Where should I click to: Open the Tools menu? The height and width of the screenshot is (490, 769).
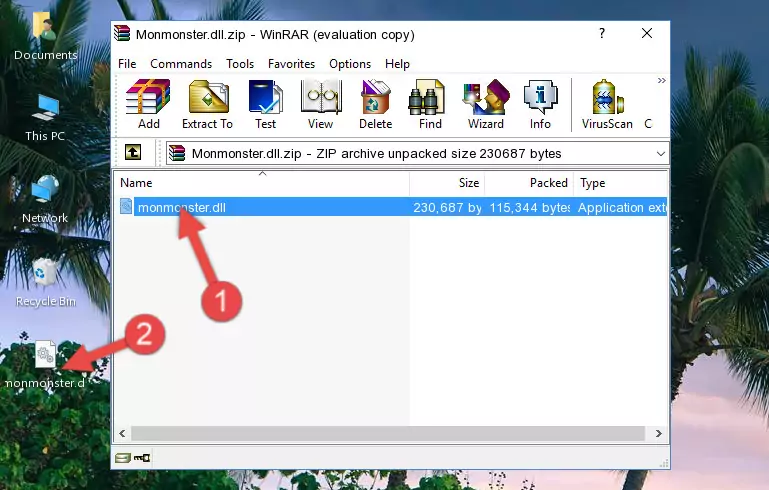coord(240,64)
